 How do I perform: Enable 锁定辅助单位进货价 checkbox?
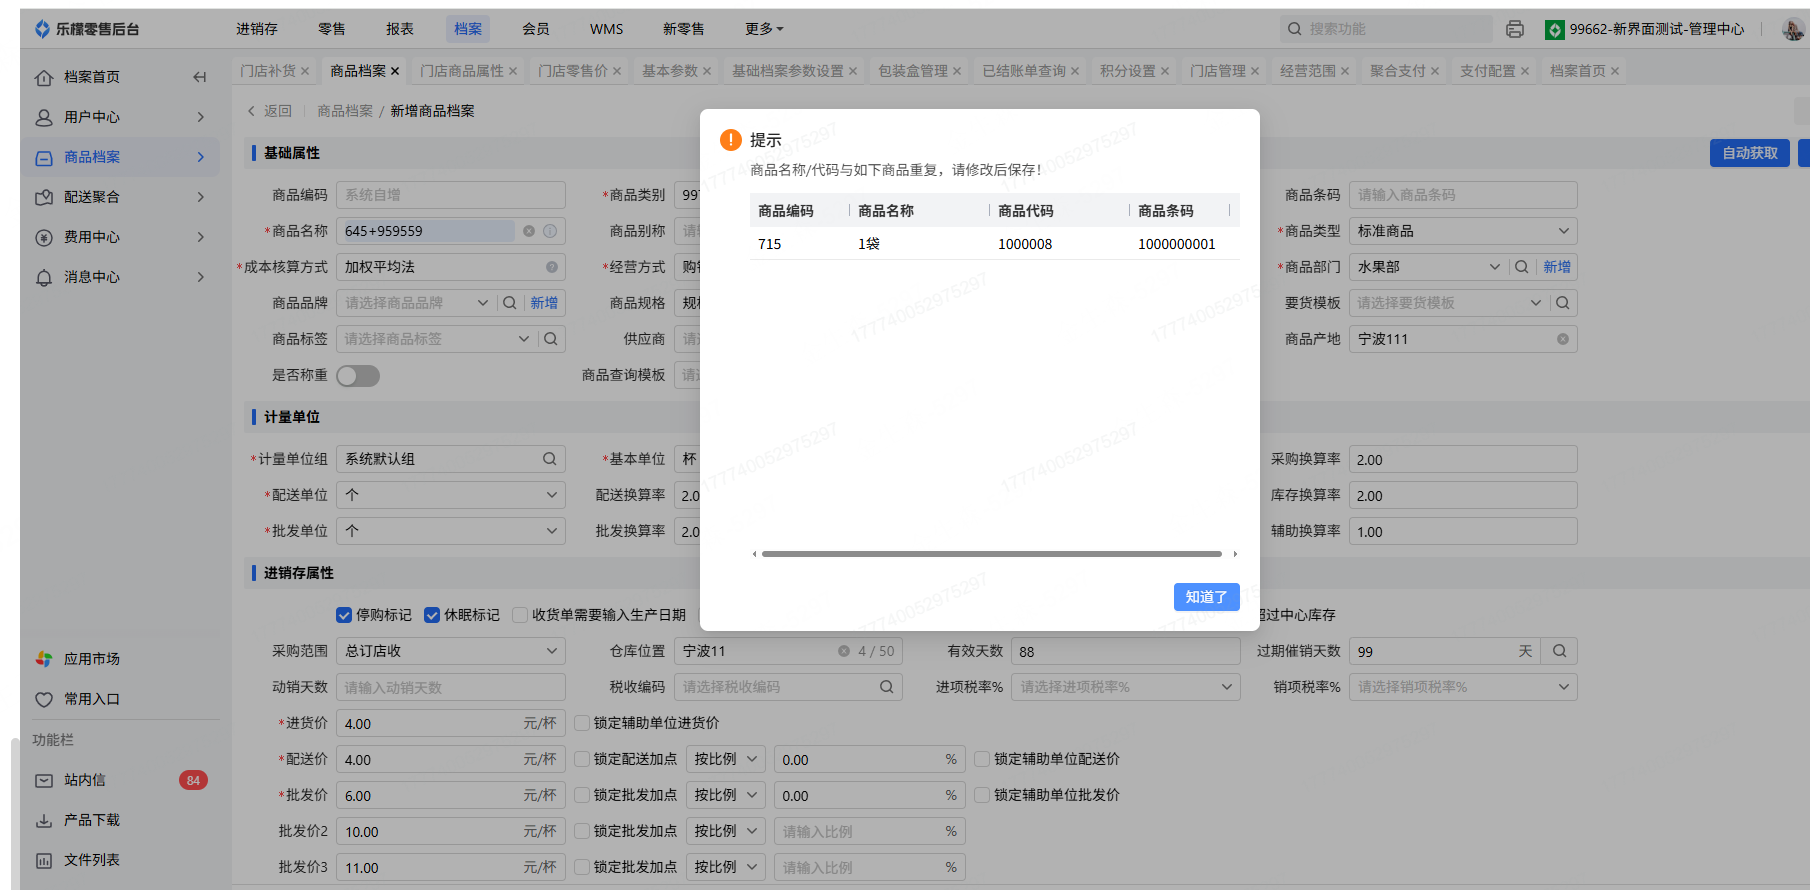(582, 723)
